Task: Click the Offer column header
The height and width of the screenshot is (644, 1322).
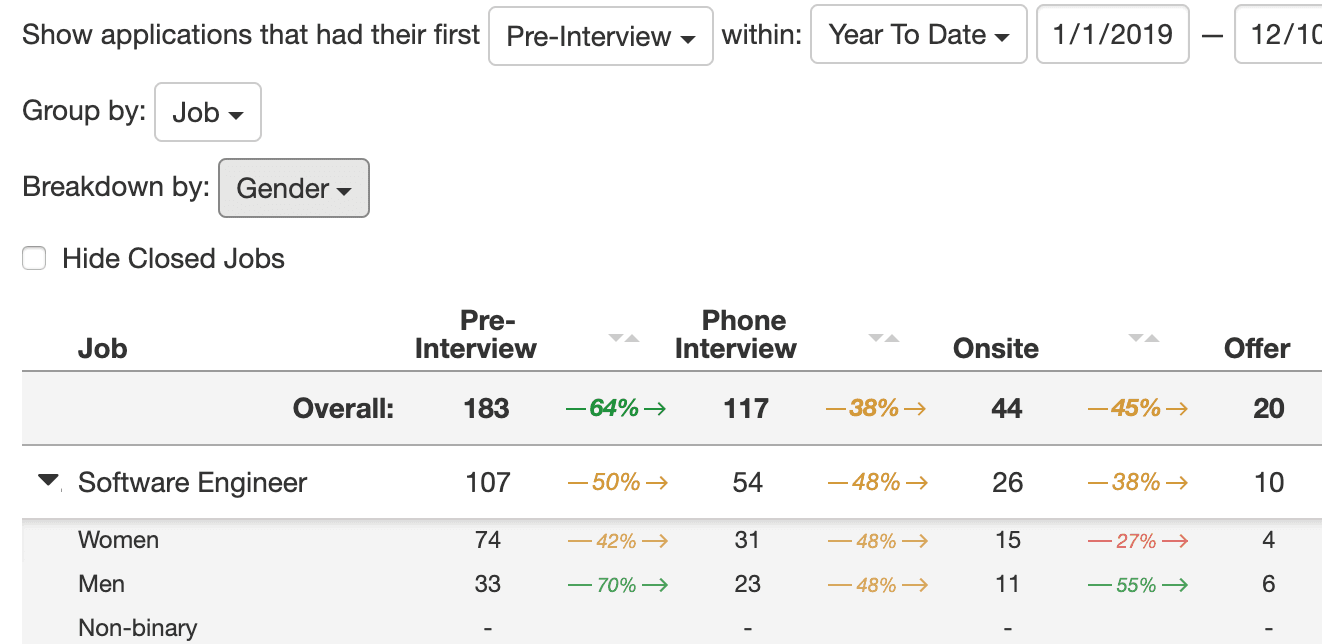Action: click(1257, 348)
